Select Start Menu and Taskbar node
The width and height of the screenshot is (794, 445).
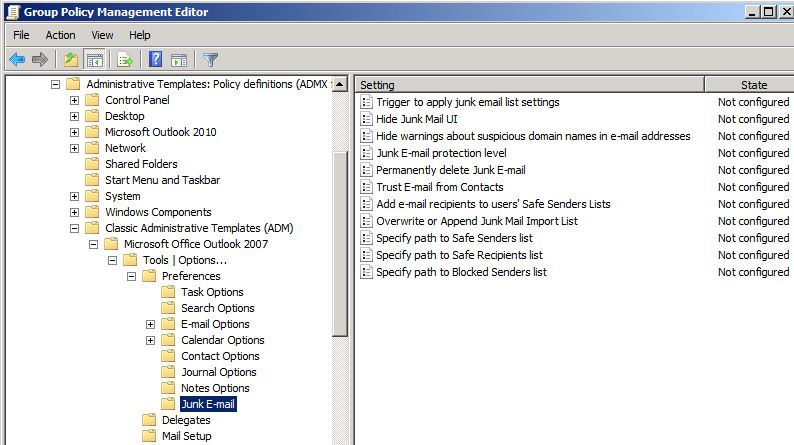coord(163,180)
